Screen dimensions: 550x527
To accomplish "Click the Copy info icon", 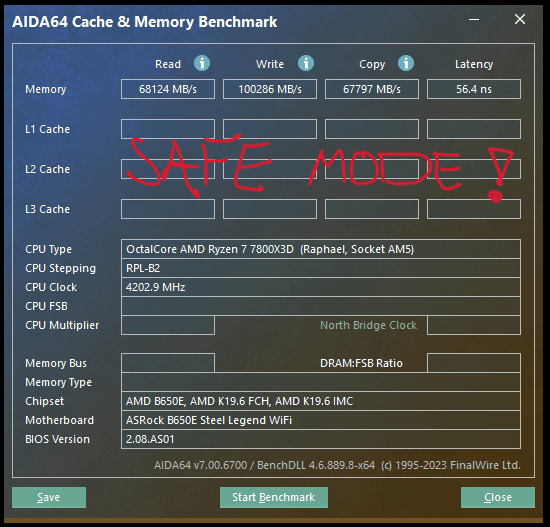I will (406, 64).
